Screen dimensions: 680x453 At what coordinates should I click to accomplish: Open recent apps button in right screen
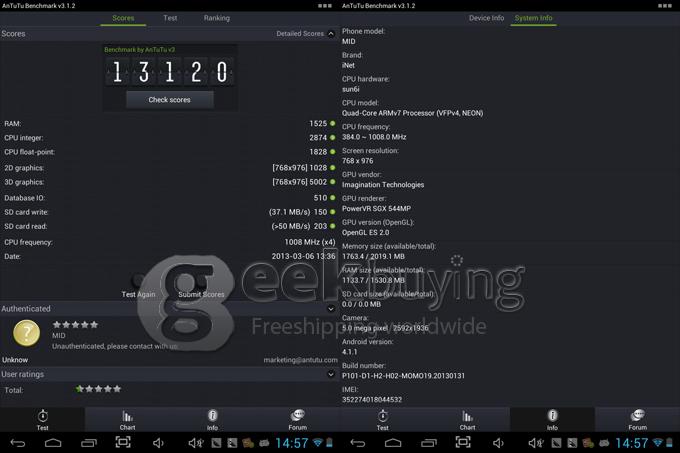coord(429,443)
